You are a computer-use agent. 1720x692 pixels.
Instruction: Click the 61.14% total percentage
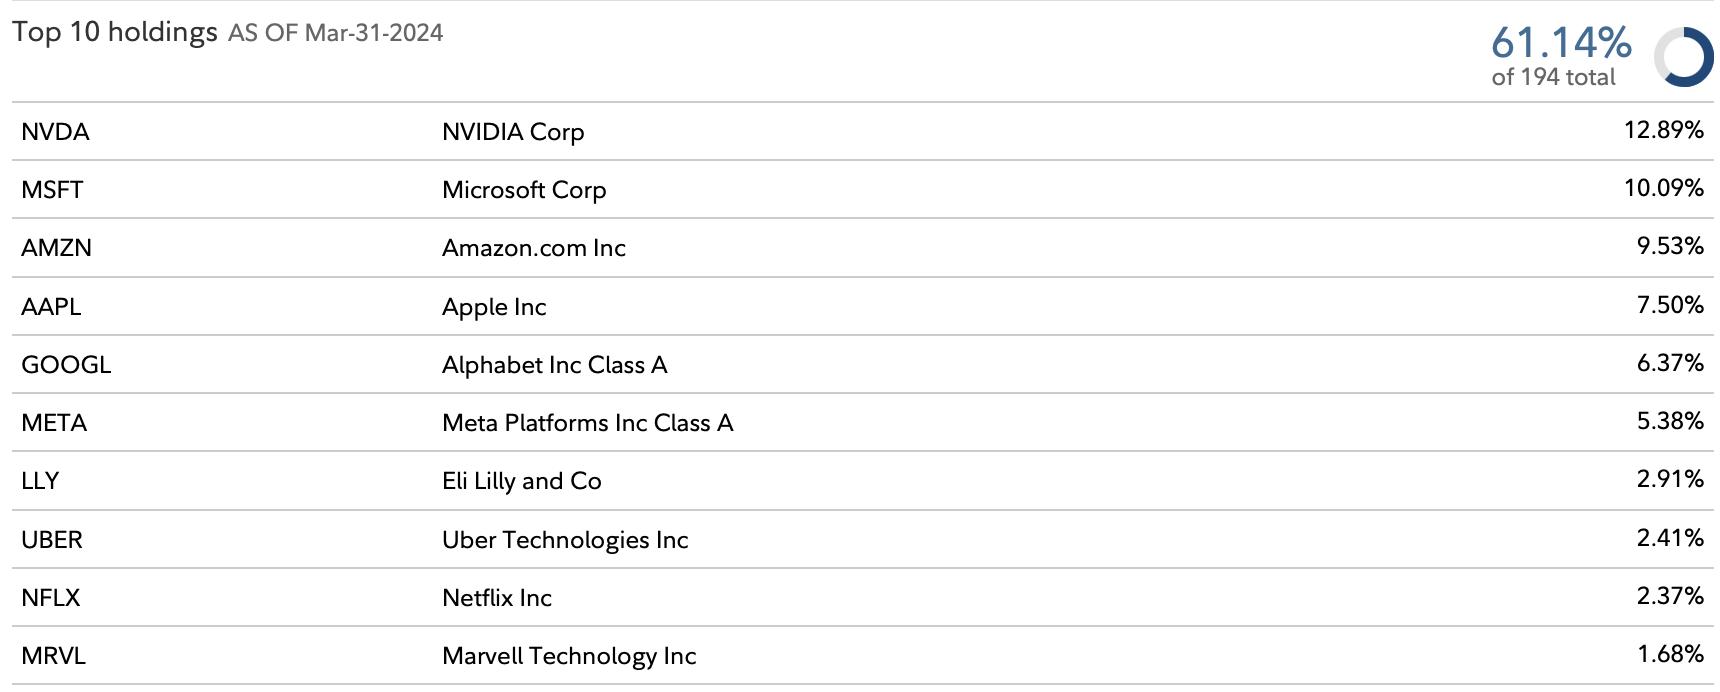click(x=1561, y=43)
